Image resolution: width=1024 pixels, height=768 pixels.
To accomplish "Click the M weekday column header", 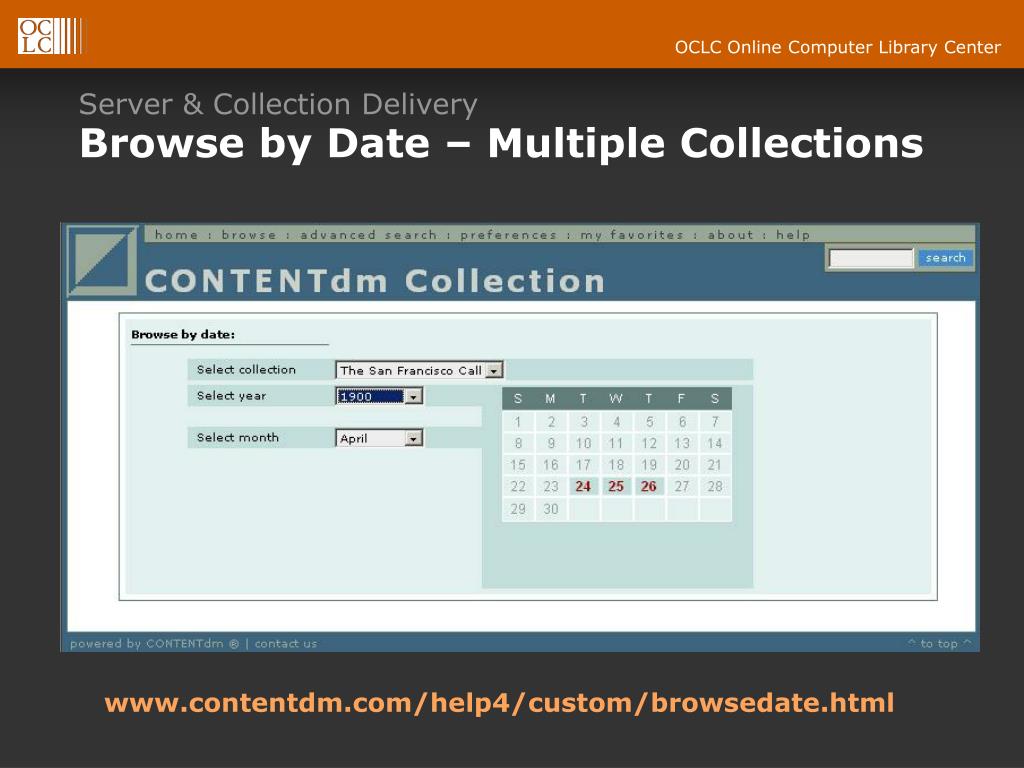I will (551, 398).
